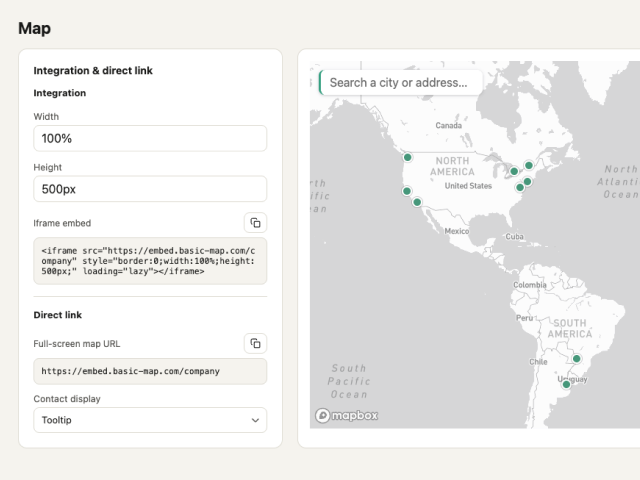Click the United States map label

[x=468, y=186]
